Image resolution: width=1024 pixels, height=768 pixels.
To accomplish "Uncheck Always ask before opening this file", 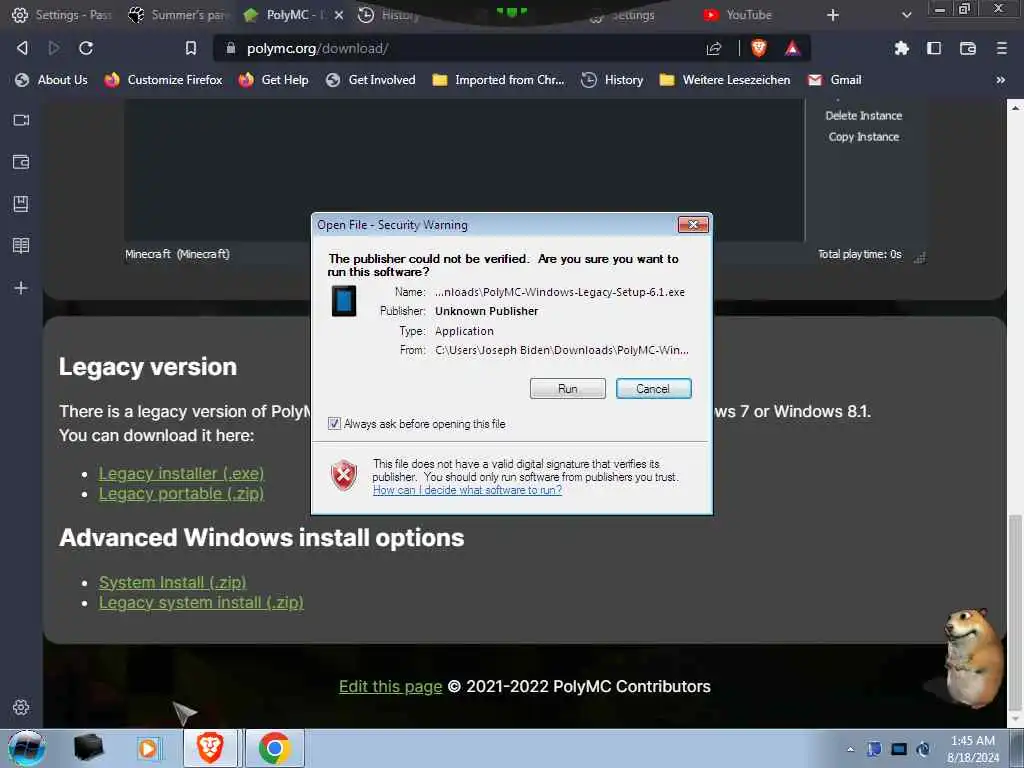I will click(334, 424).
